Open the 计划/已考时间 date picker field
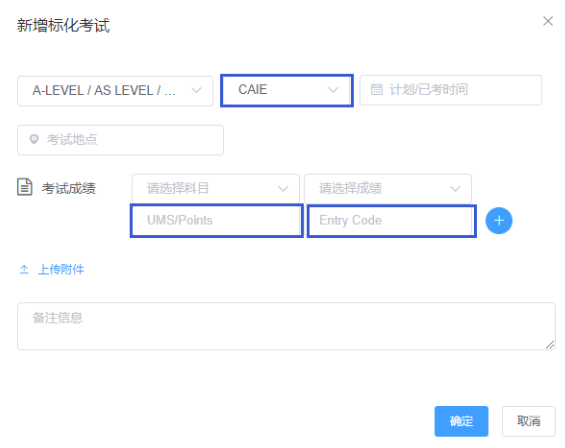This screenshot has width=565, height=448. pyautogui.click(x=451, y=90)
